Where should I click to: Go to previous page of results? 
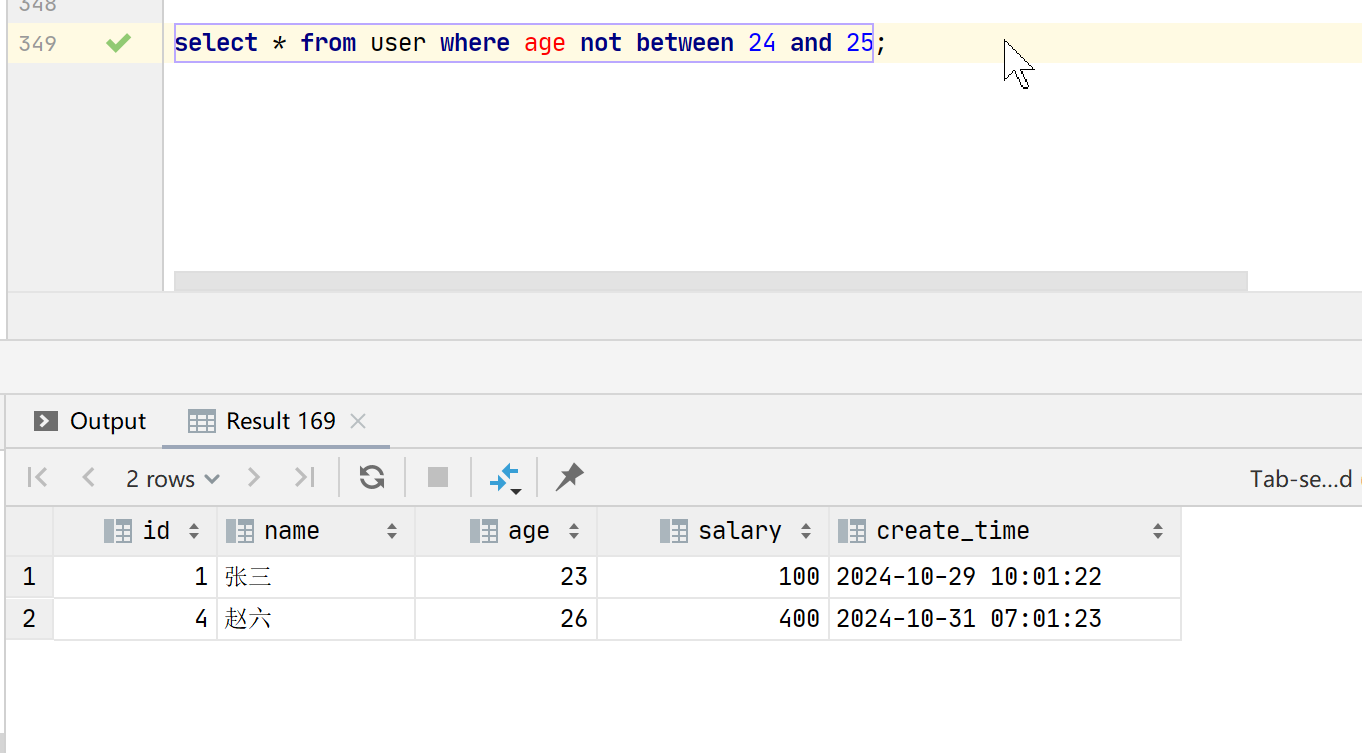click(88, 478)
